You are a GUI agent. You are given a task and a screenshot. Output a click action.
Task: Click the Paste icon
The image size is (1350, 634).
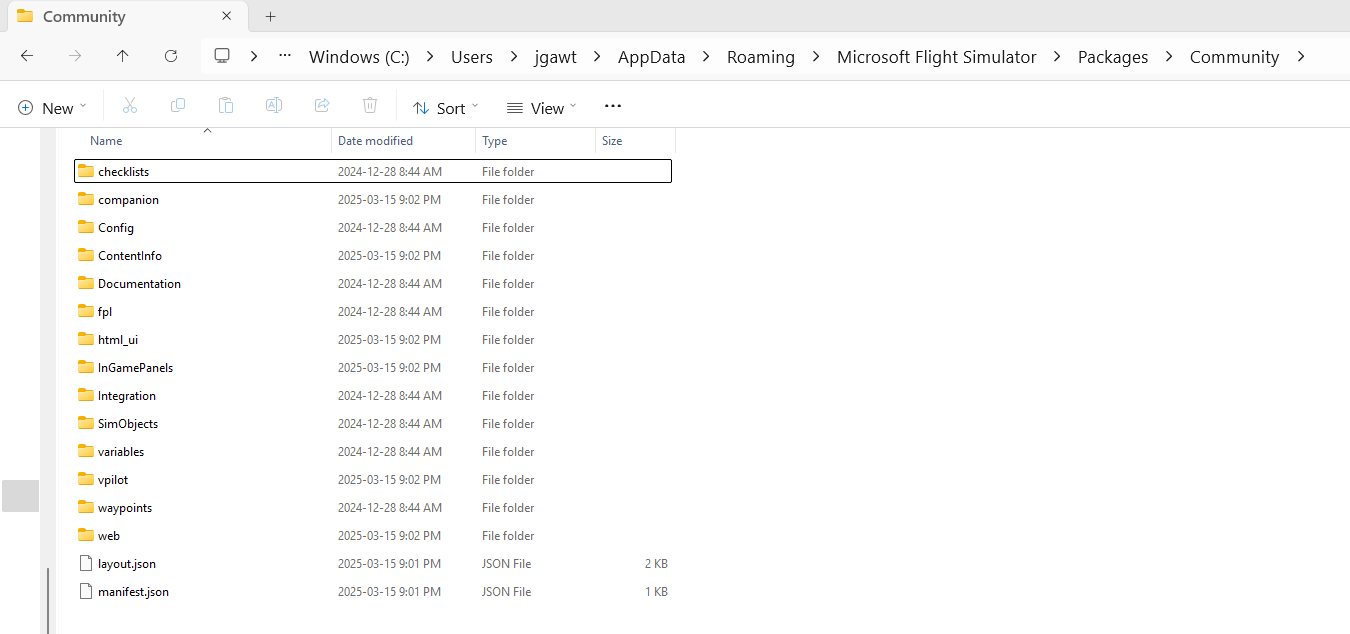pos(225,105)
